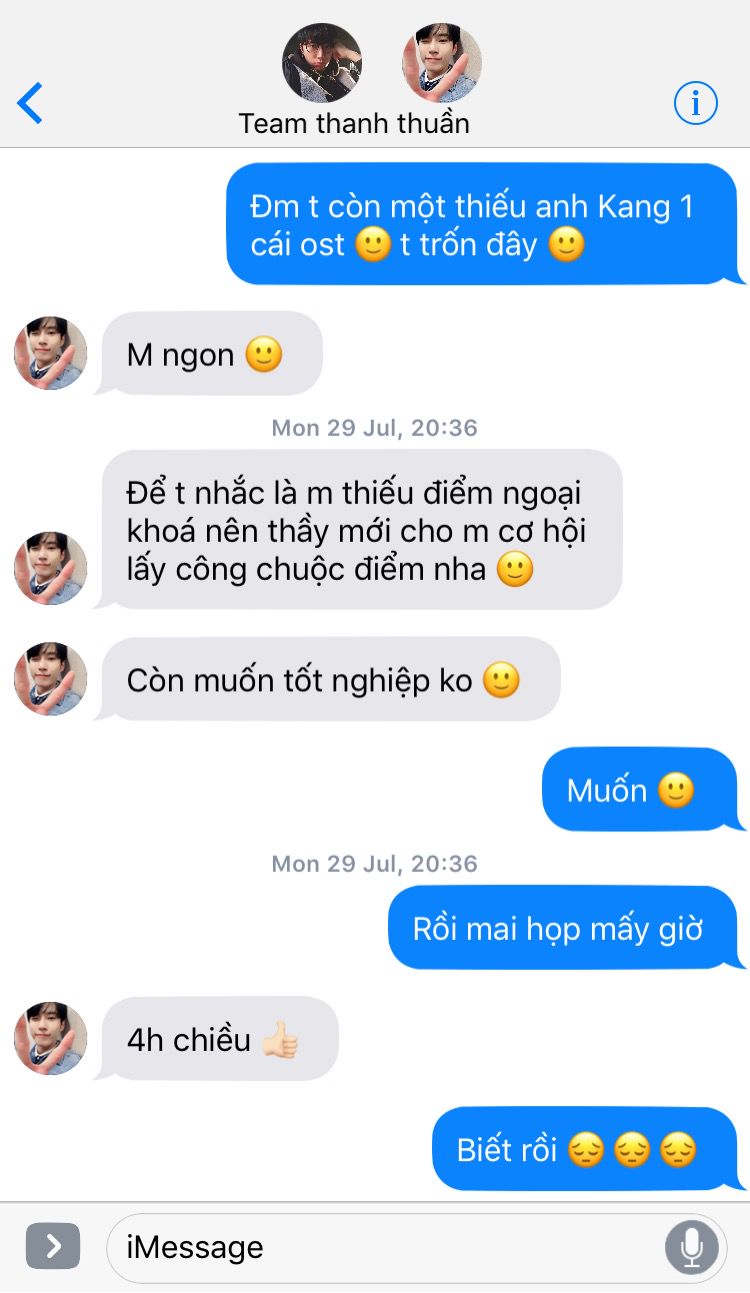Screen dimensions: 750x1293
Task: Tap the message about 'điểm ngoại khoá'
Action: point(358,529)
